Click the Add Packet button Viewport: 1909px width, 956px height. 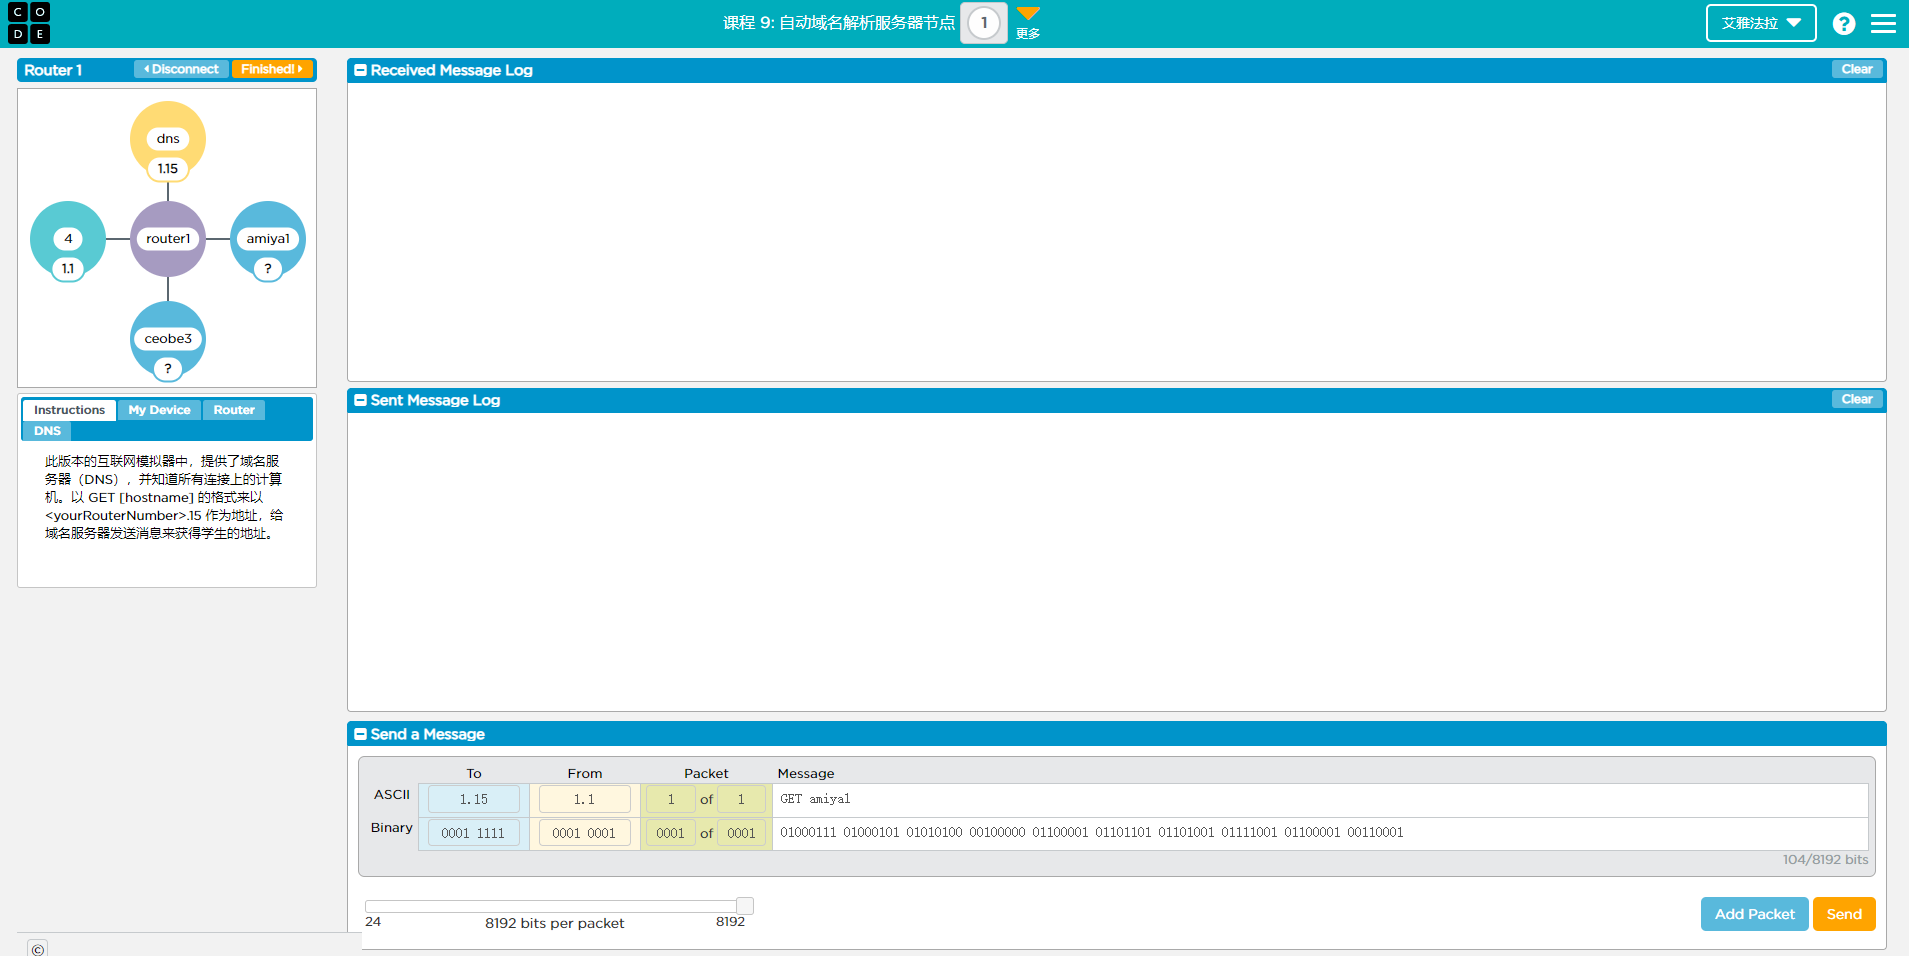click(1754, 914)
